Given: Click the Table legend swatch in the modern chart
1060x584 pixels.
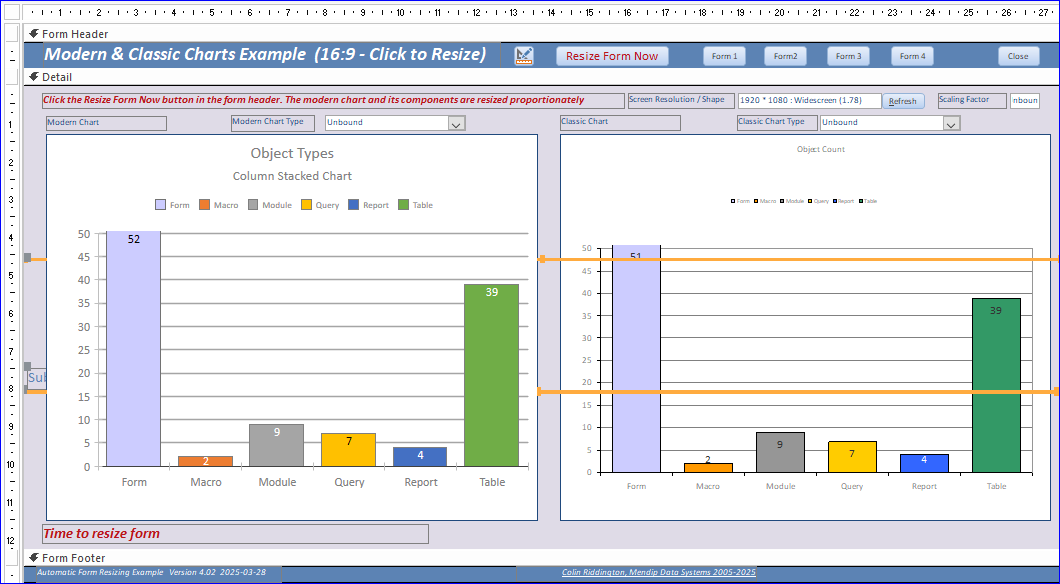Looking at the screenshot, I should [404, 205].
